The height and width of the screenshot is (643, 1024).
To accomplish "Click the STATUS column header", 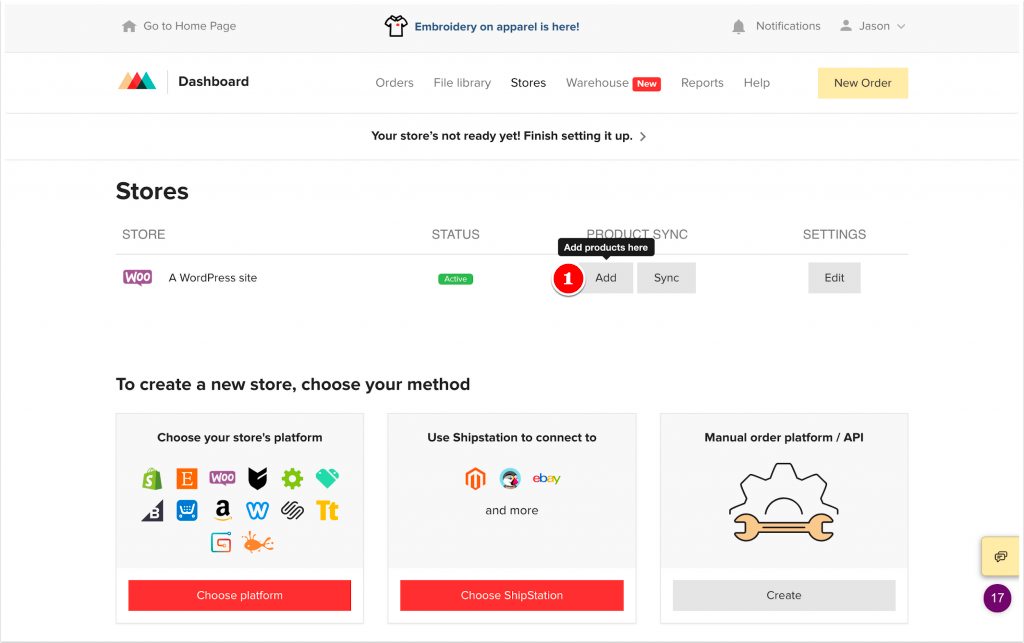I will pos(455,234).
